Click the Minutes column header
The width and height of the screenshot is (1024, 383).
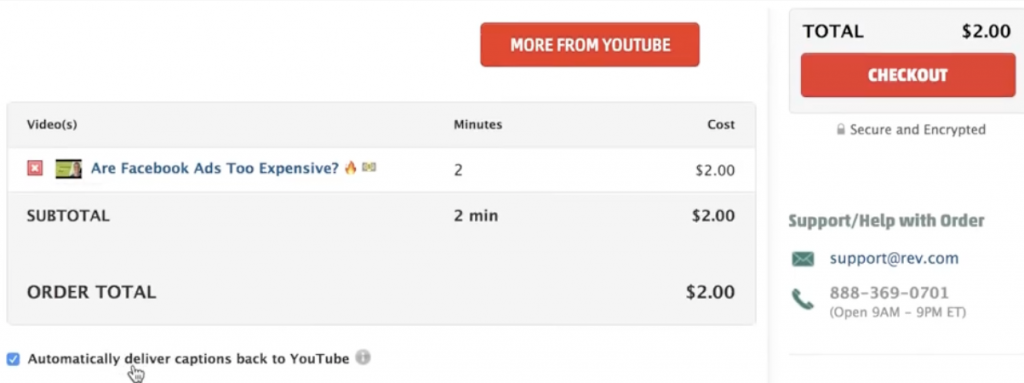click(478, 124)
